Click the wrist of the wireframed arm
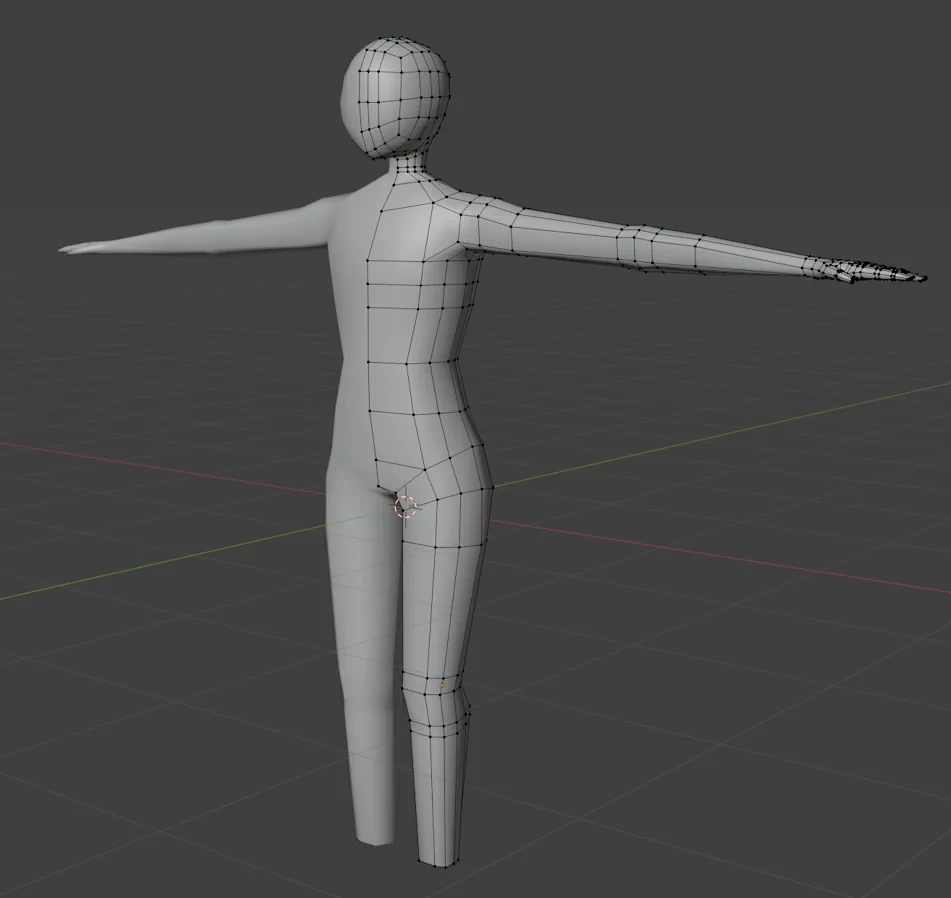The width and height of the screenshot is (951, 898). (x=812, y=267)
